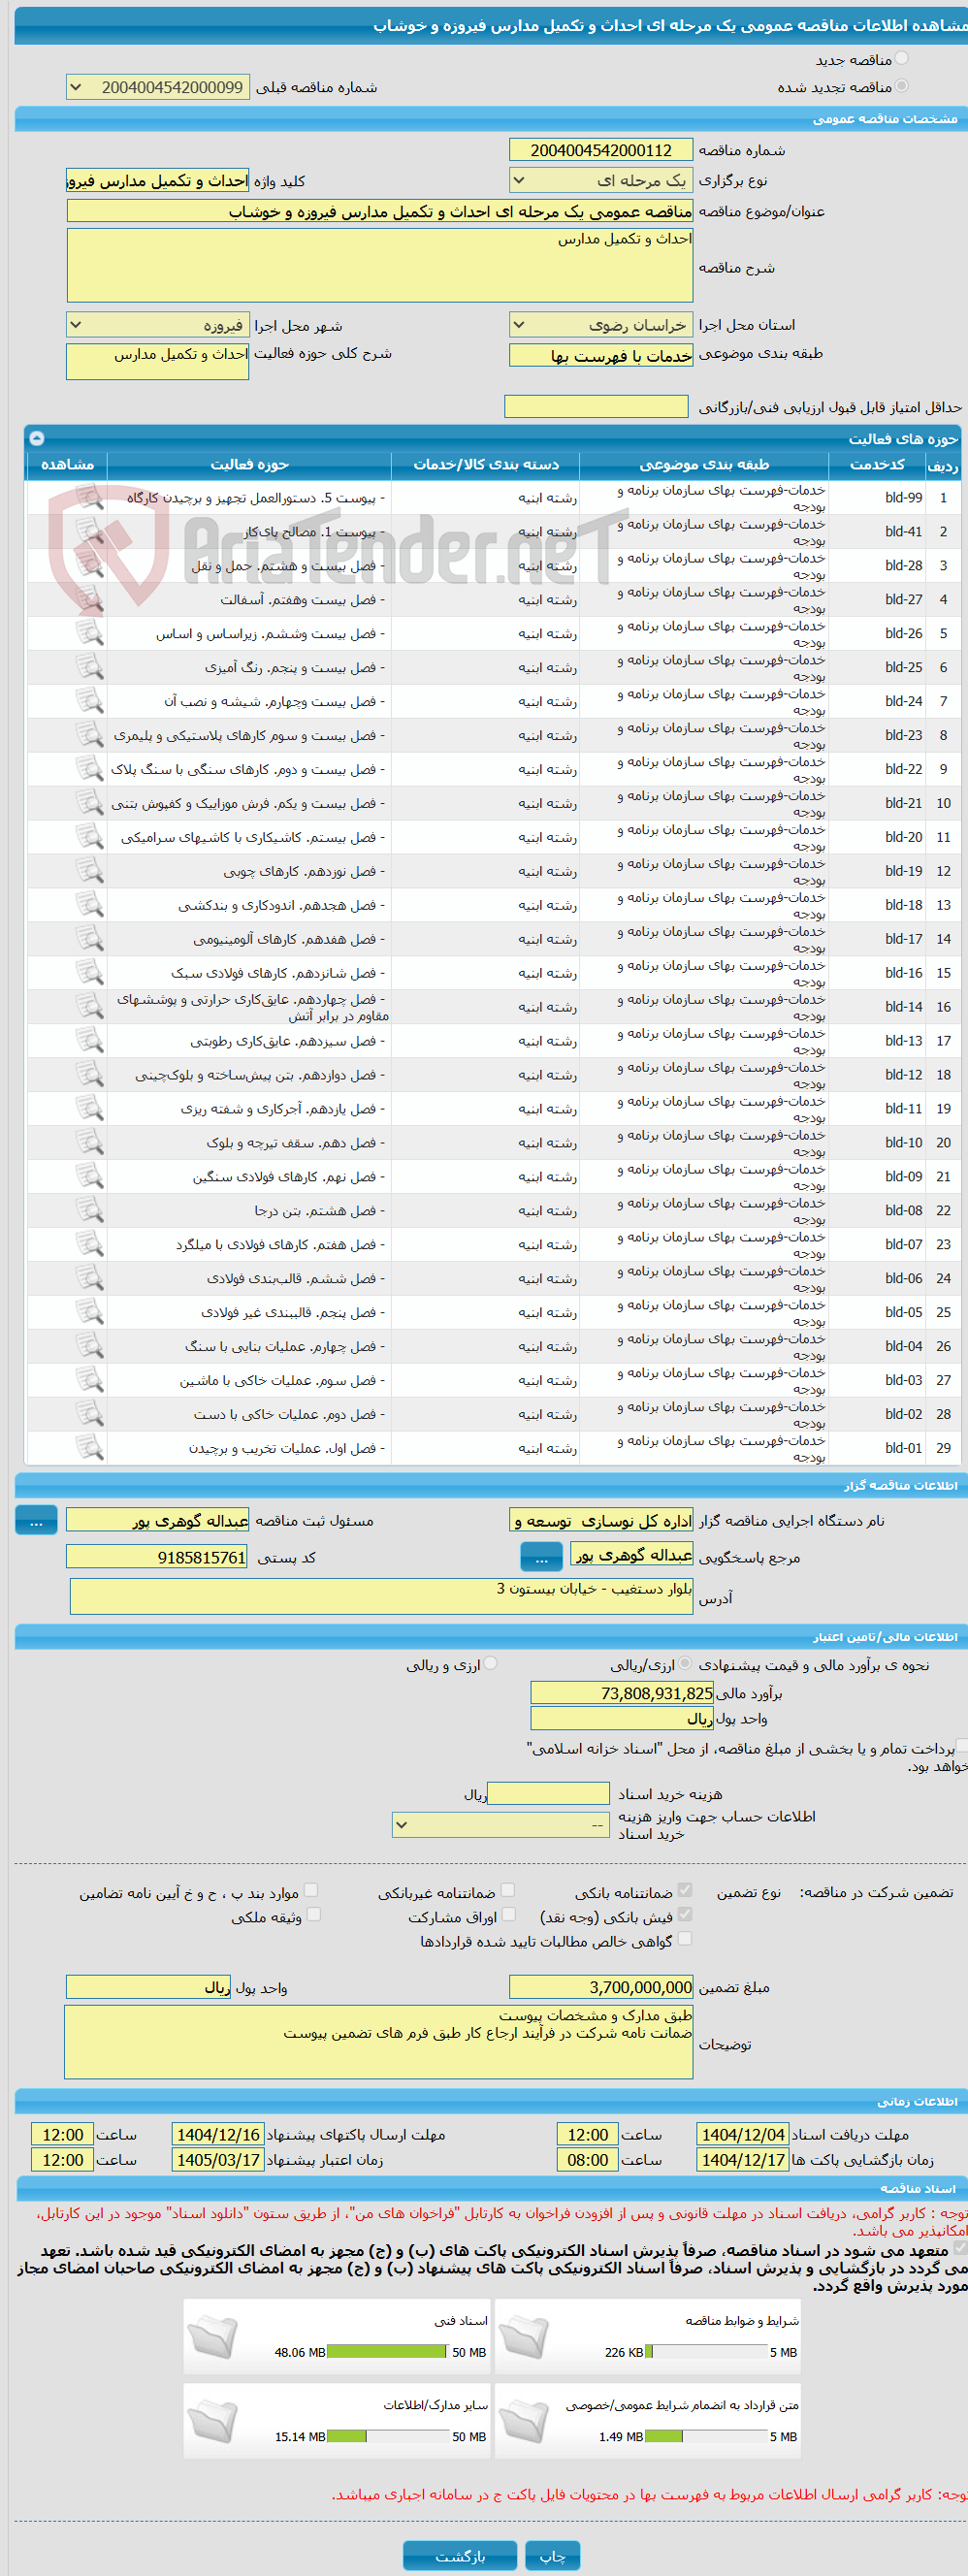Open view icon for row bld-08
This screenshot has width=968, height=2576.
point(90,1210)
